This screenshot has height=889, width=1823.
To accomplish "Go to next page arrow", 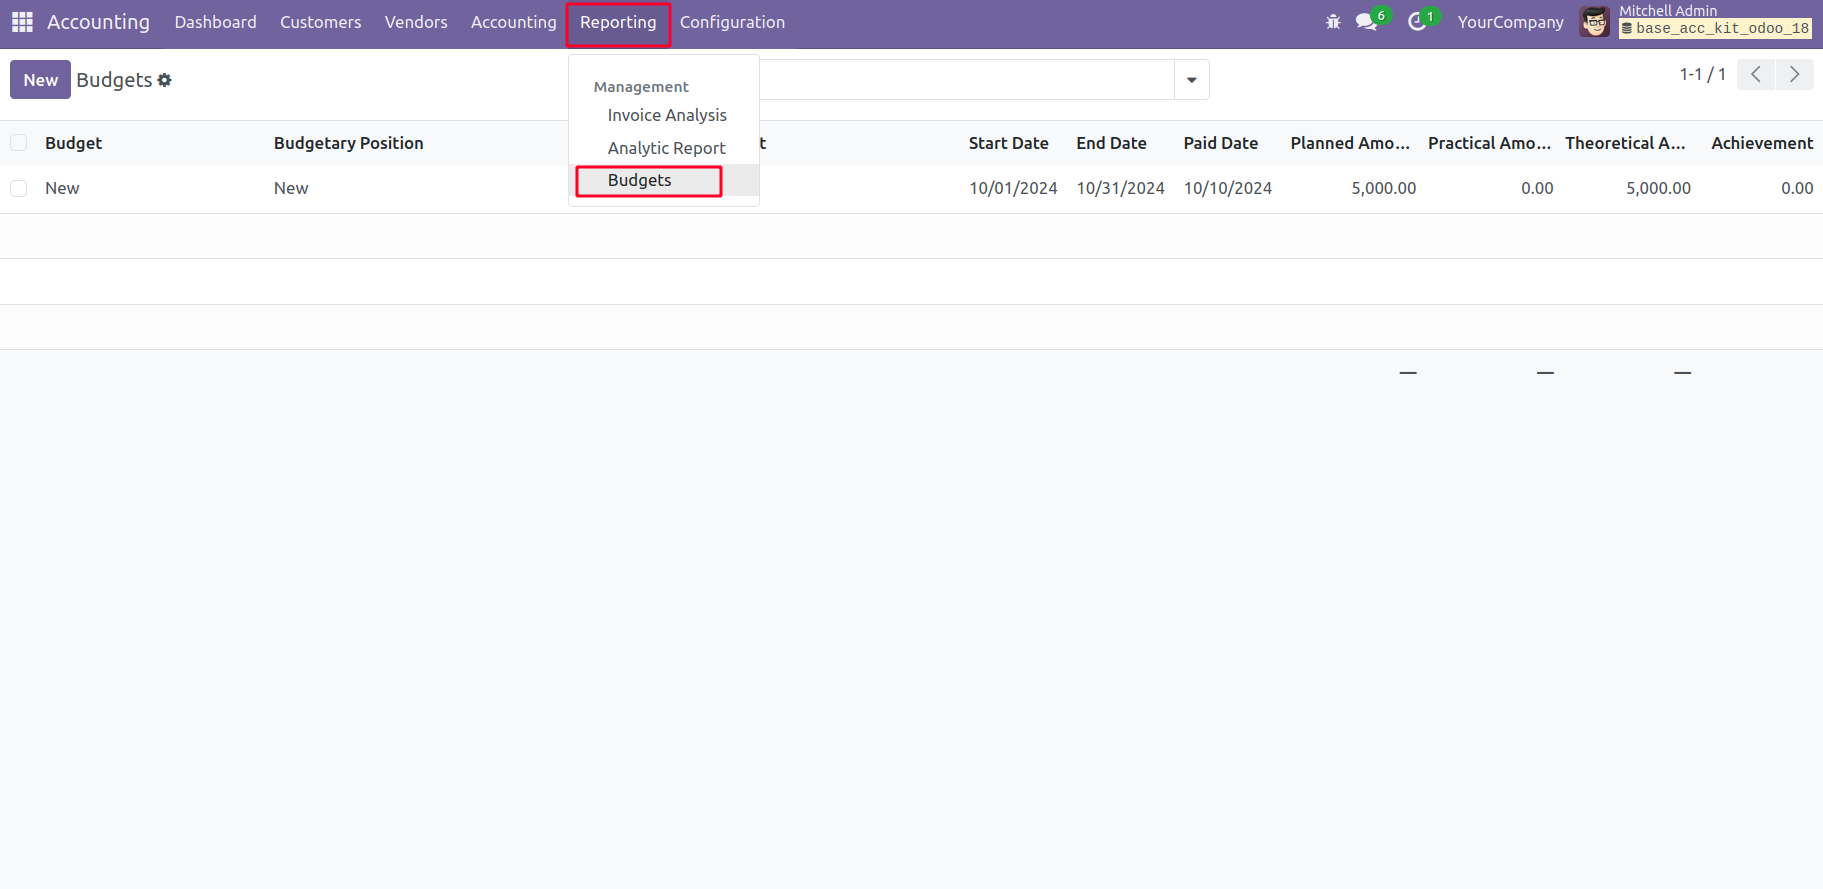I will coord(1794,75).
